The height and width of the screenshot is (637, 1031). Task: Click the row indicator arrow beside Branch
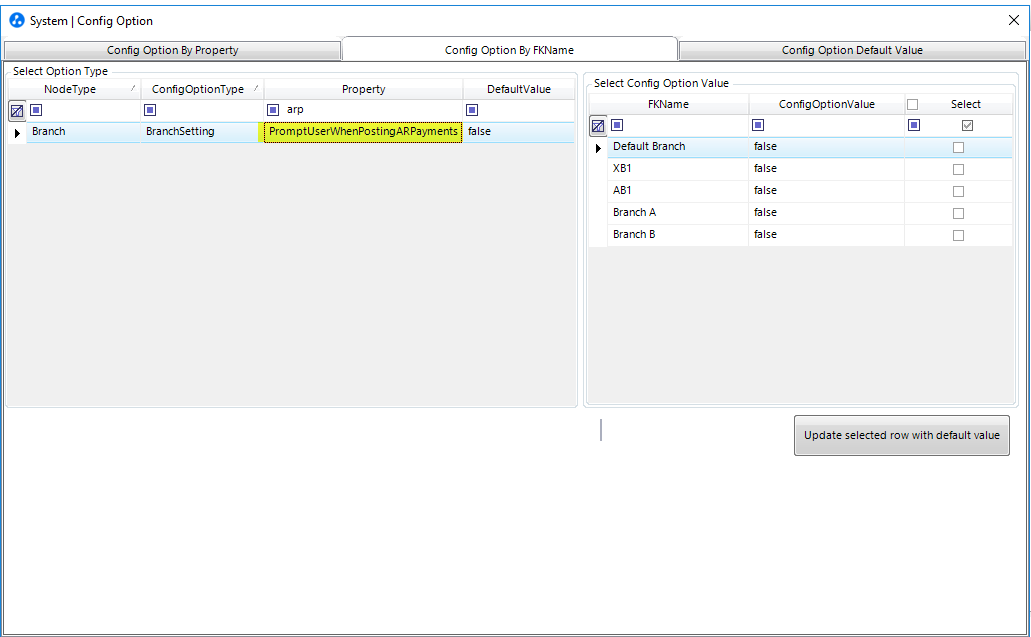pos(17,133)
